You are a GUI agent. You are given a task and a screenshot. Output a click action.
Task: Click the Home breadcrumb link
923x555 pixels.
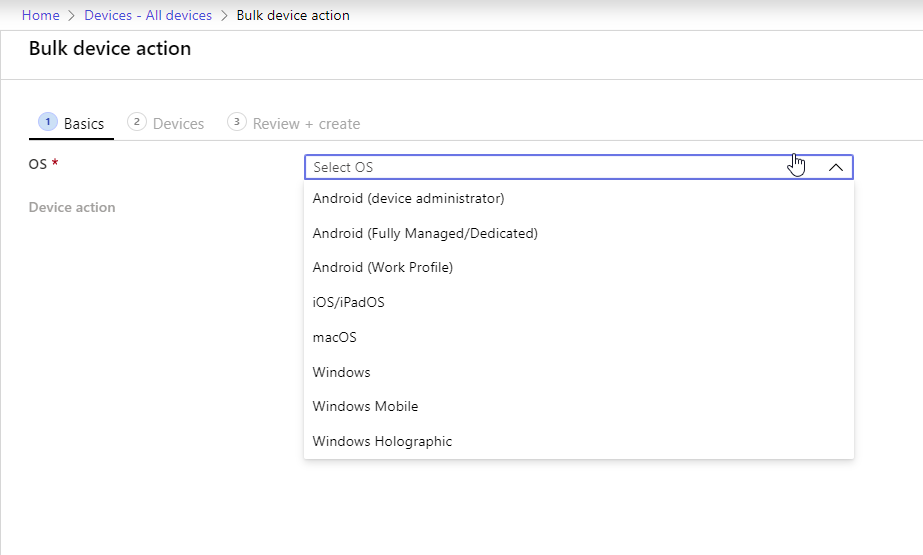pos(40,15)
